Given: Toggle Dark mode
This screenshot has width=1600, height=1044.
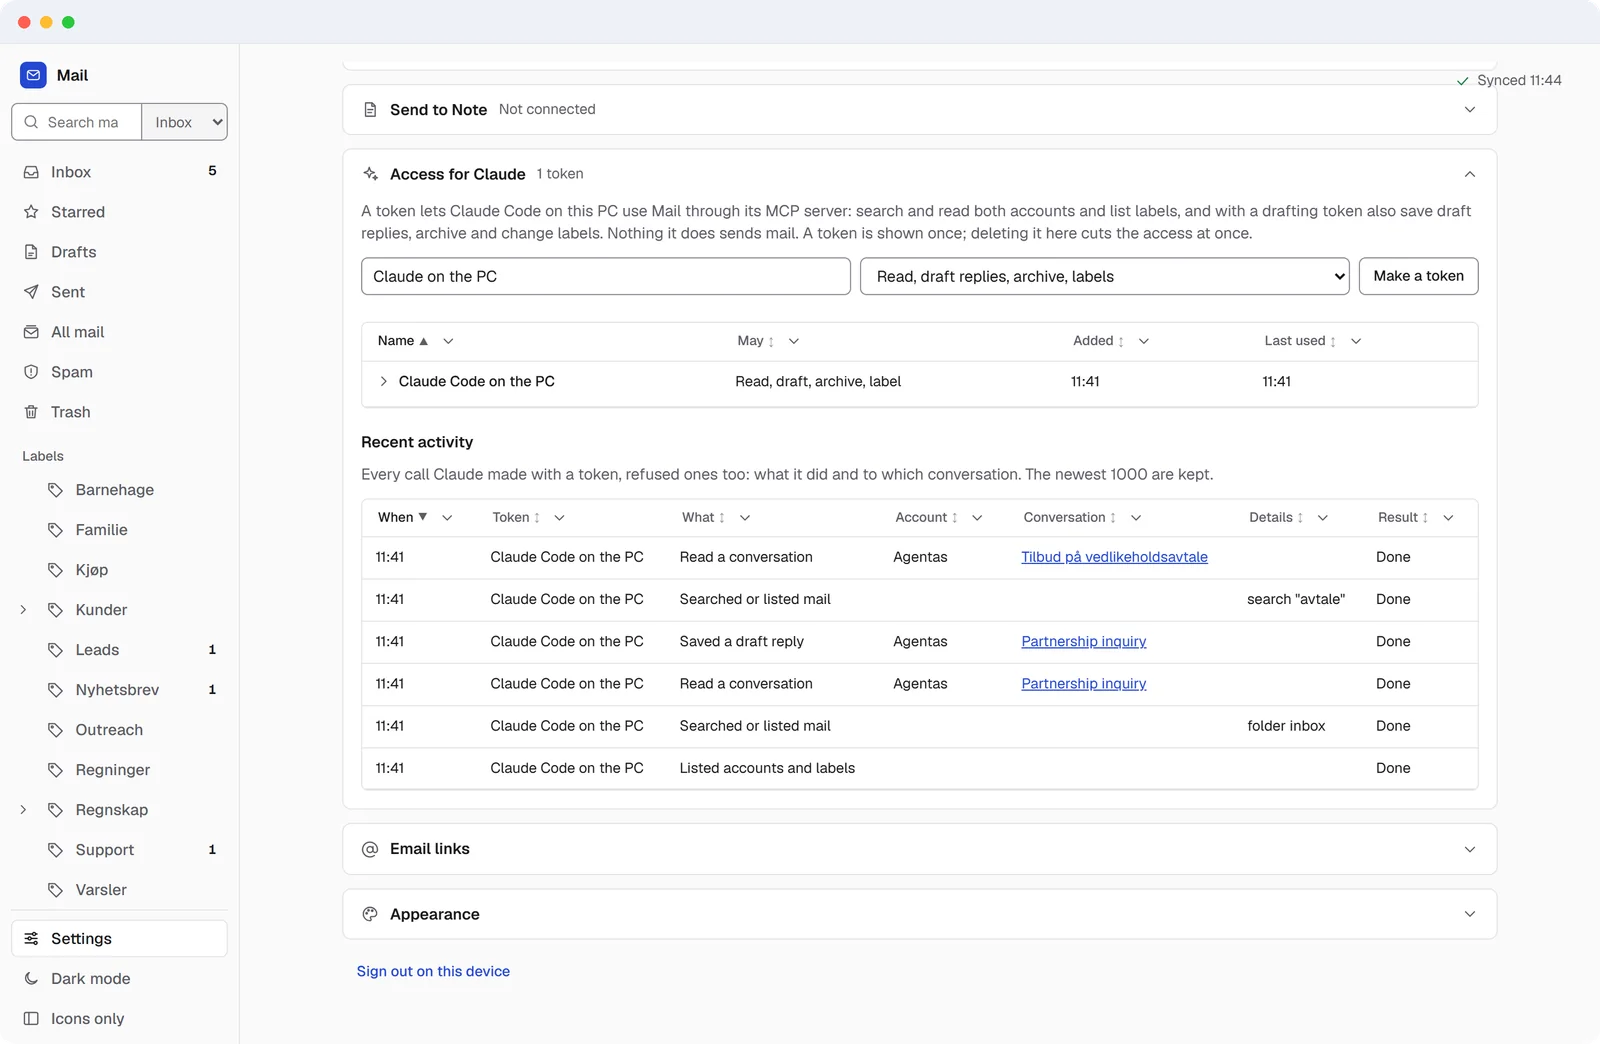Looking at the screenshot, I should pyautogui.click(x=119, y=979).
